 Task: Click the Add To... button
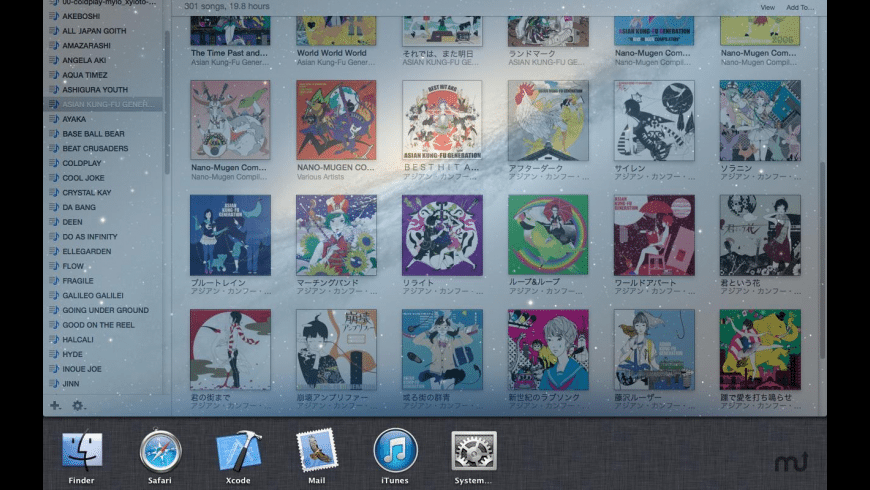pos(800,7)
